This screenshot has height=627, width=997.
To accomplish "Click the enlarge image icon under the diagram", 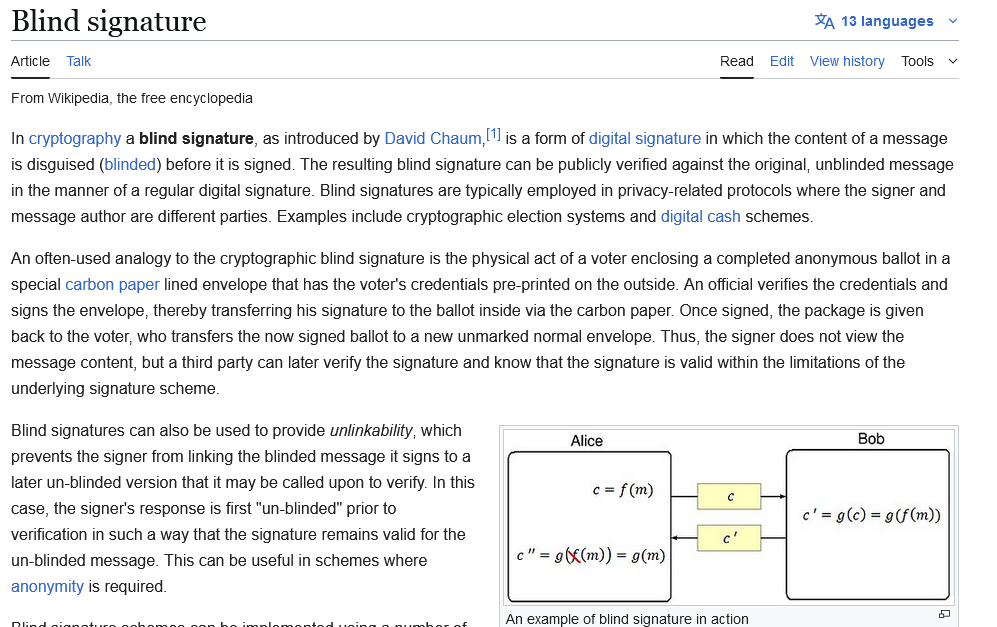I will click(944, 614).
